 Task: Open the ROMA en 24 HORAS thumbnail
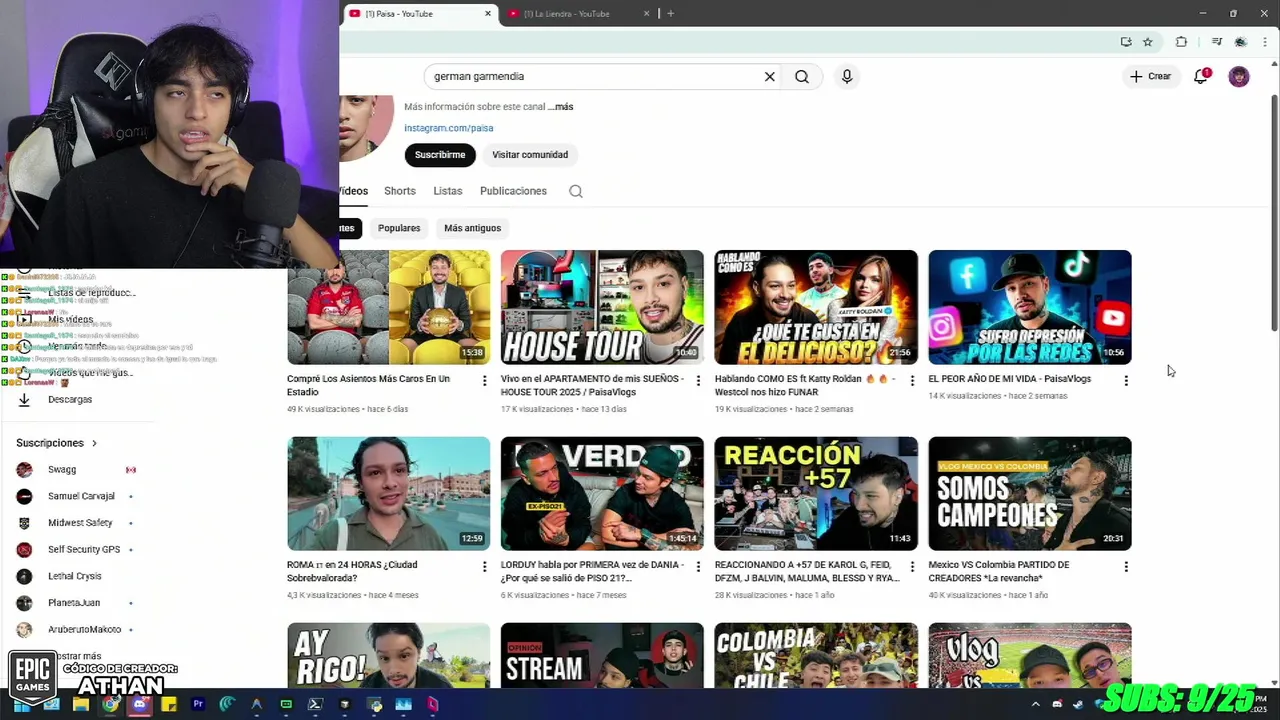389,493
